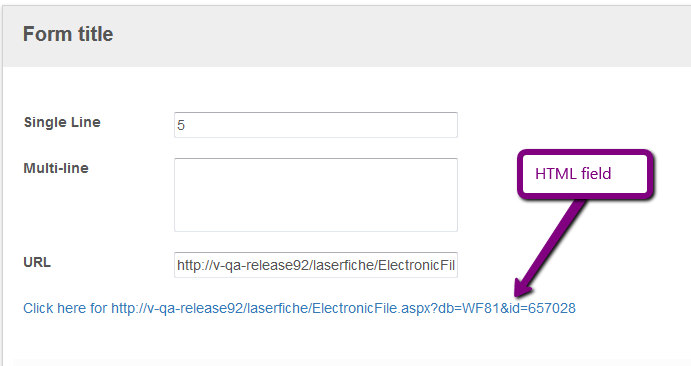Click the words 'Click here for' in link
Viewport: 691px width, 366px height.
tap(65, 308)
